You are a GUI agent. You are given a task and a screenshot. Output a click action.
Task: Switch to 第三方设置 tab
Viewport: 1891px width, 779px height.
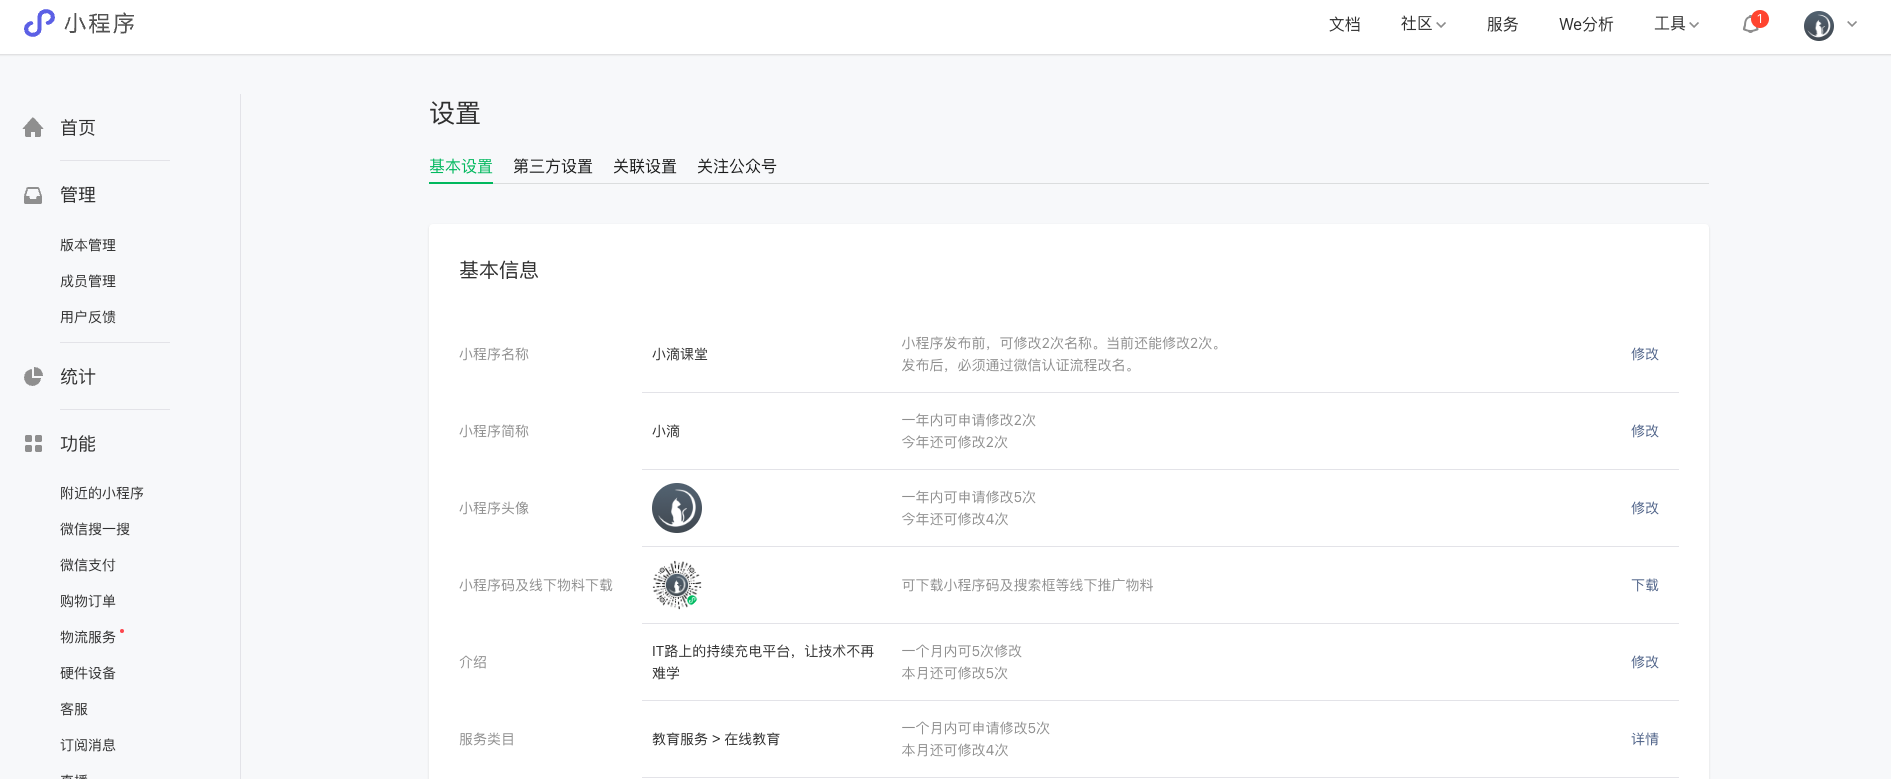(553, 166)
